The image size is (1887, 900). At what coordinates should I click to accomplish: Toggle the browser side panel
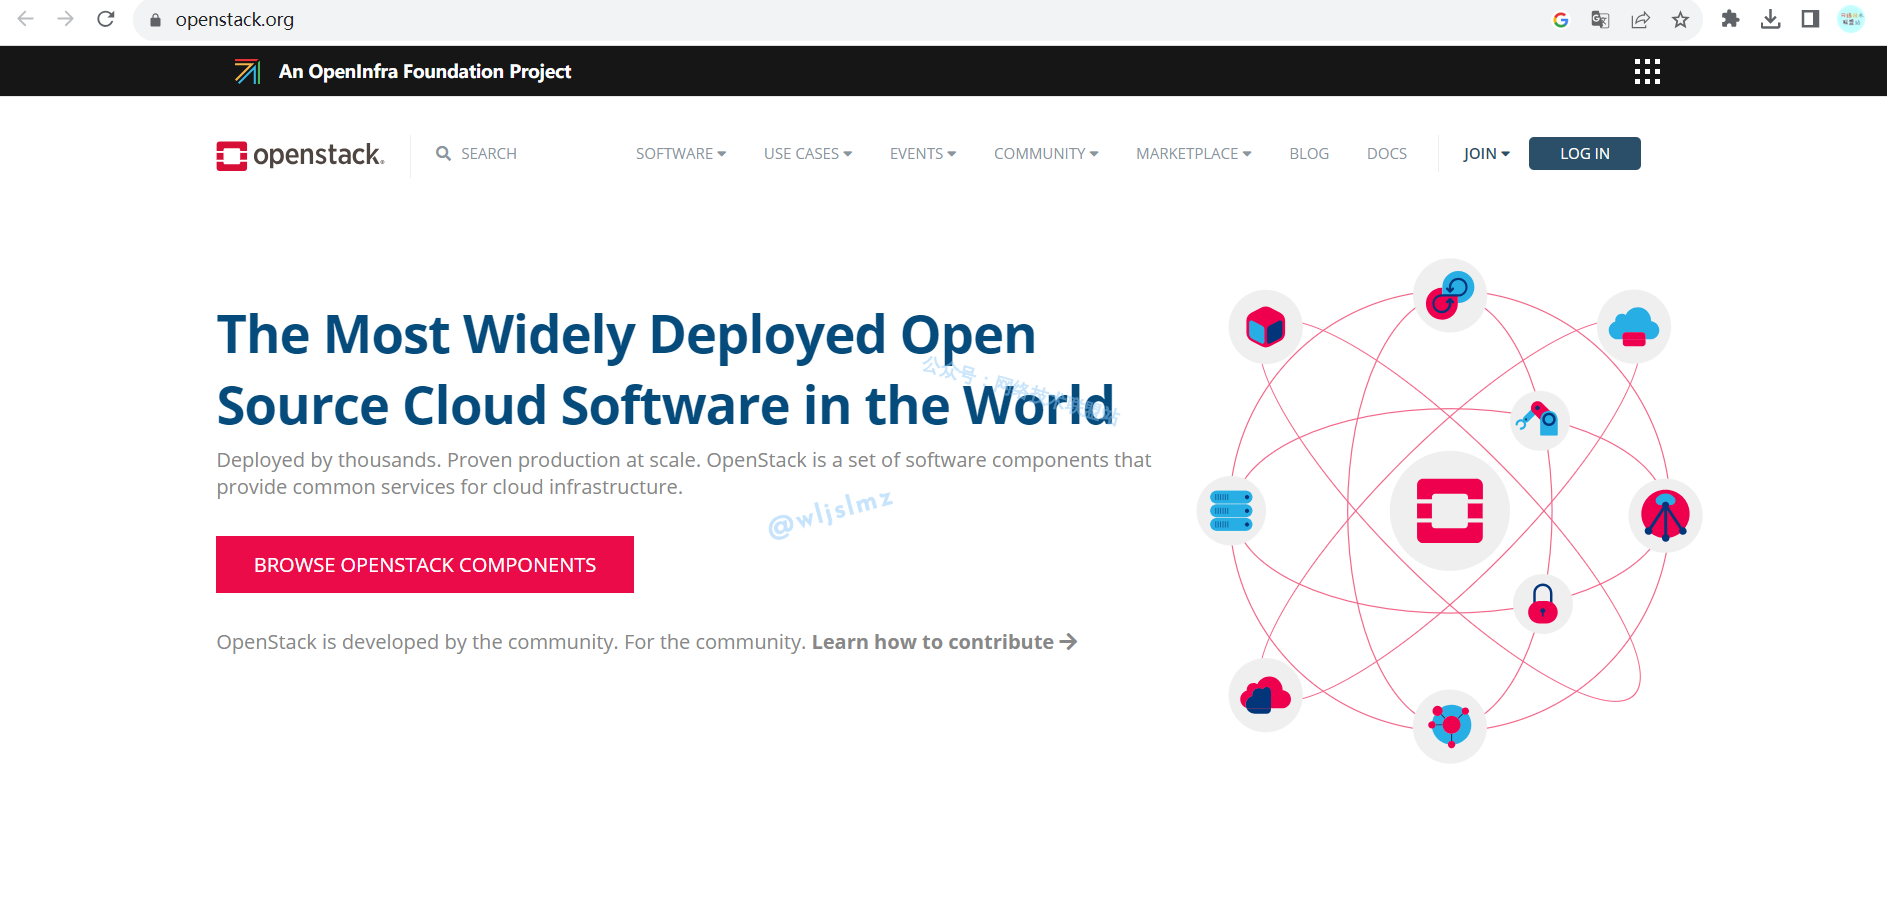point(1810,19)
